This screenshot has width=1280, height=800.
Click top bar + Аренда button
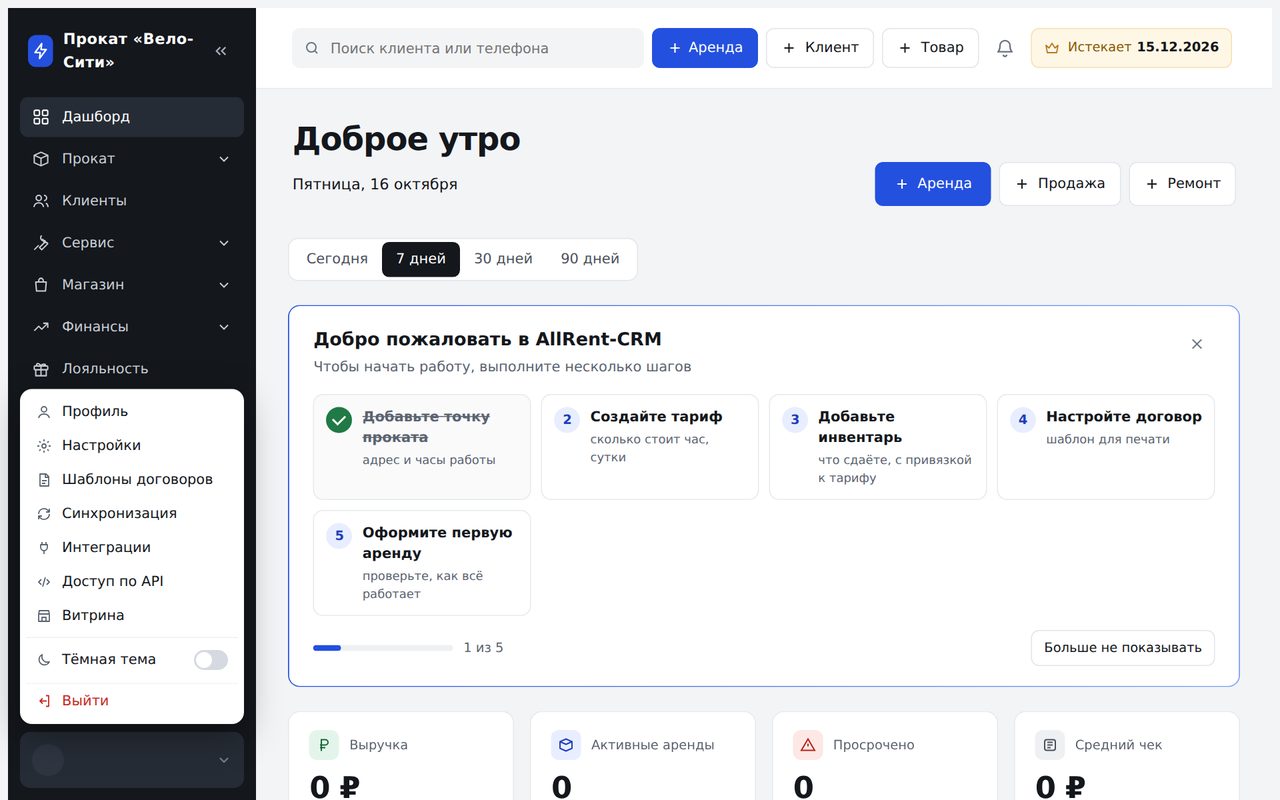[x=705, y=48]
